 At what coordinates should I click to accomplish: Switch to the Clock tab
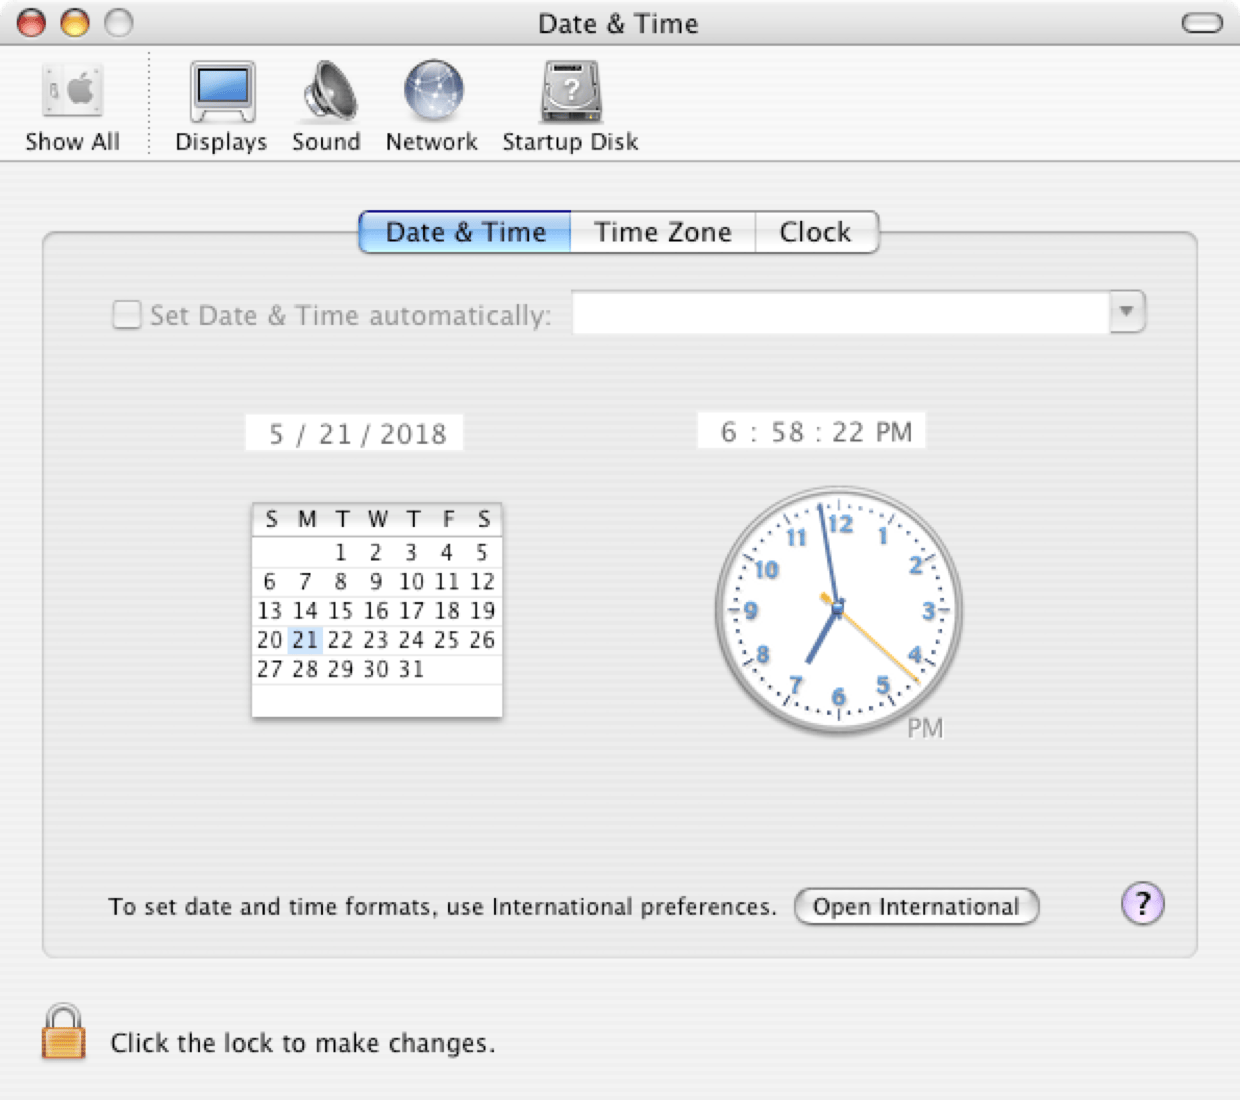click(x=816, y=232)
